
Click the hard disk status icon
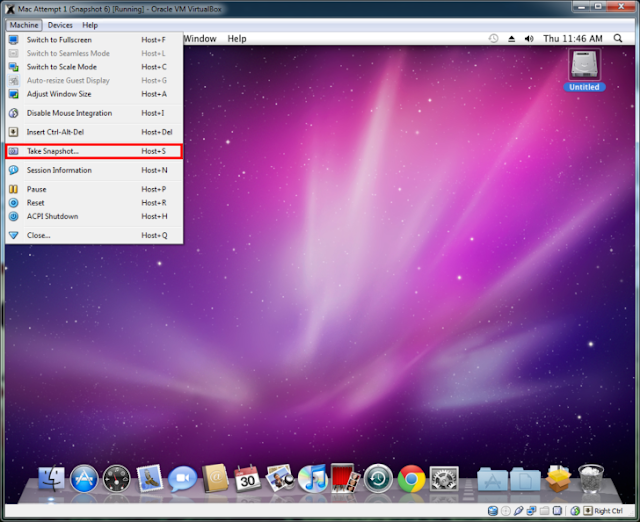[x=493, y=511]
